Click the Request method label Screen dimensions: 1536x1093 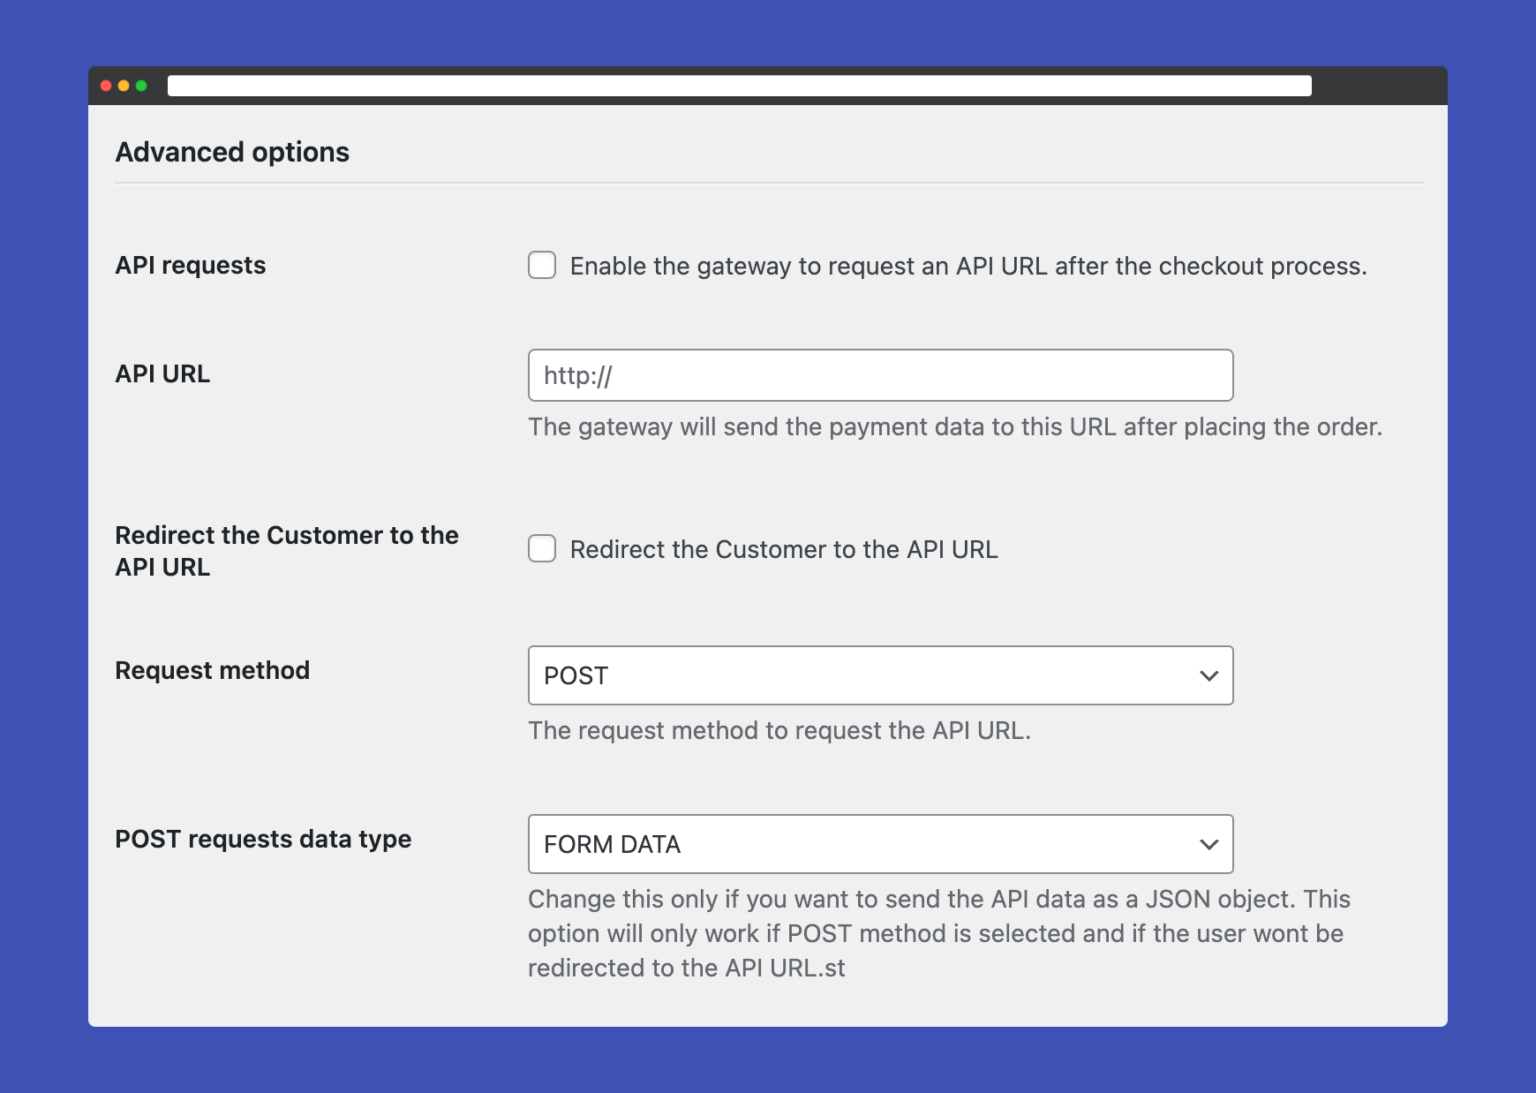pos(212,670)
